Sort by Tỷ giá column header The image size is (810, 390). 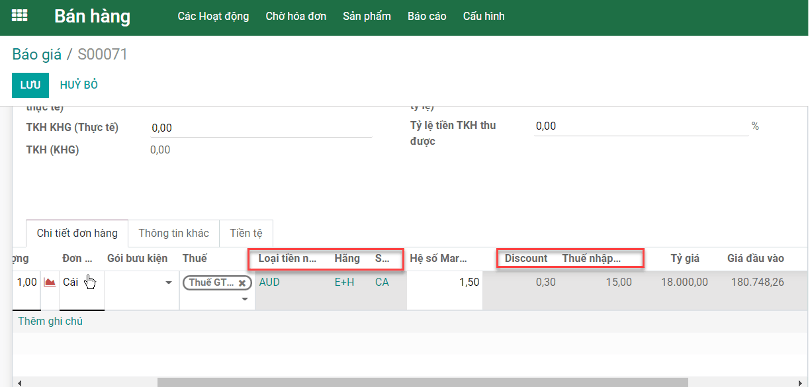(x=685, y=259)
